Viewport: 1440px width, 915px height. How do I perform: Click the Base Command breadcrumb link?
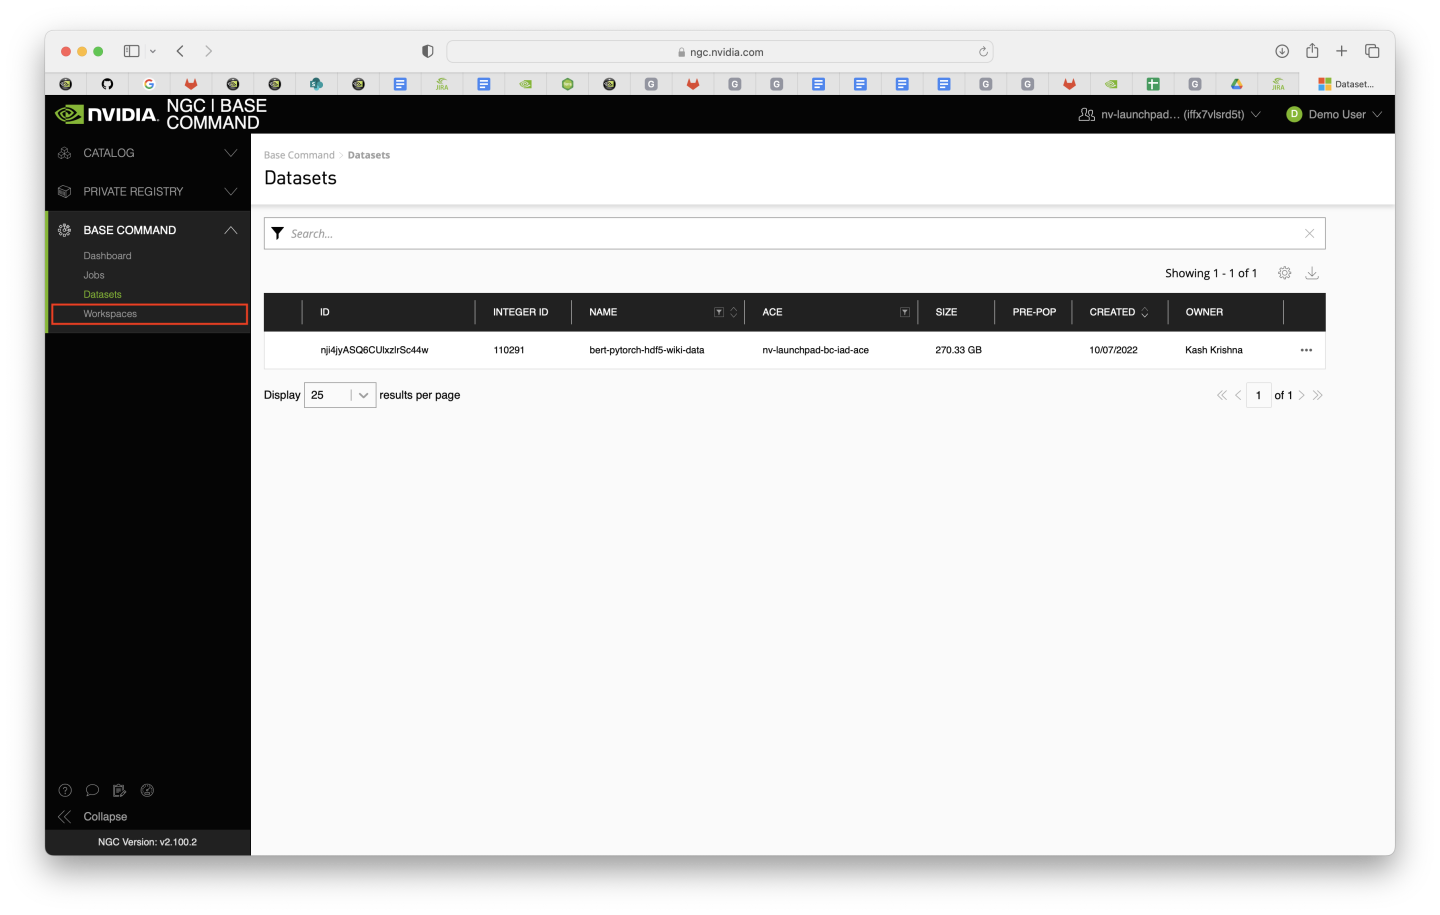[299, 155]
